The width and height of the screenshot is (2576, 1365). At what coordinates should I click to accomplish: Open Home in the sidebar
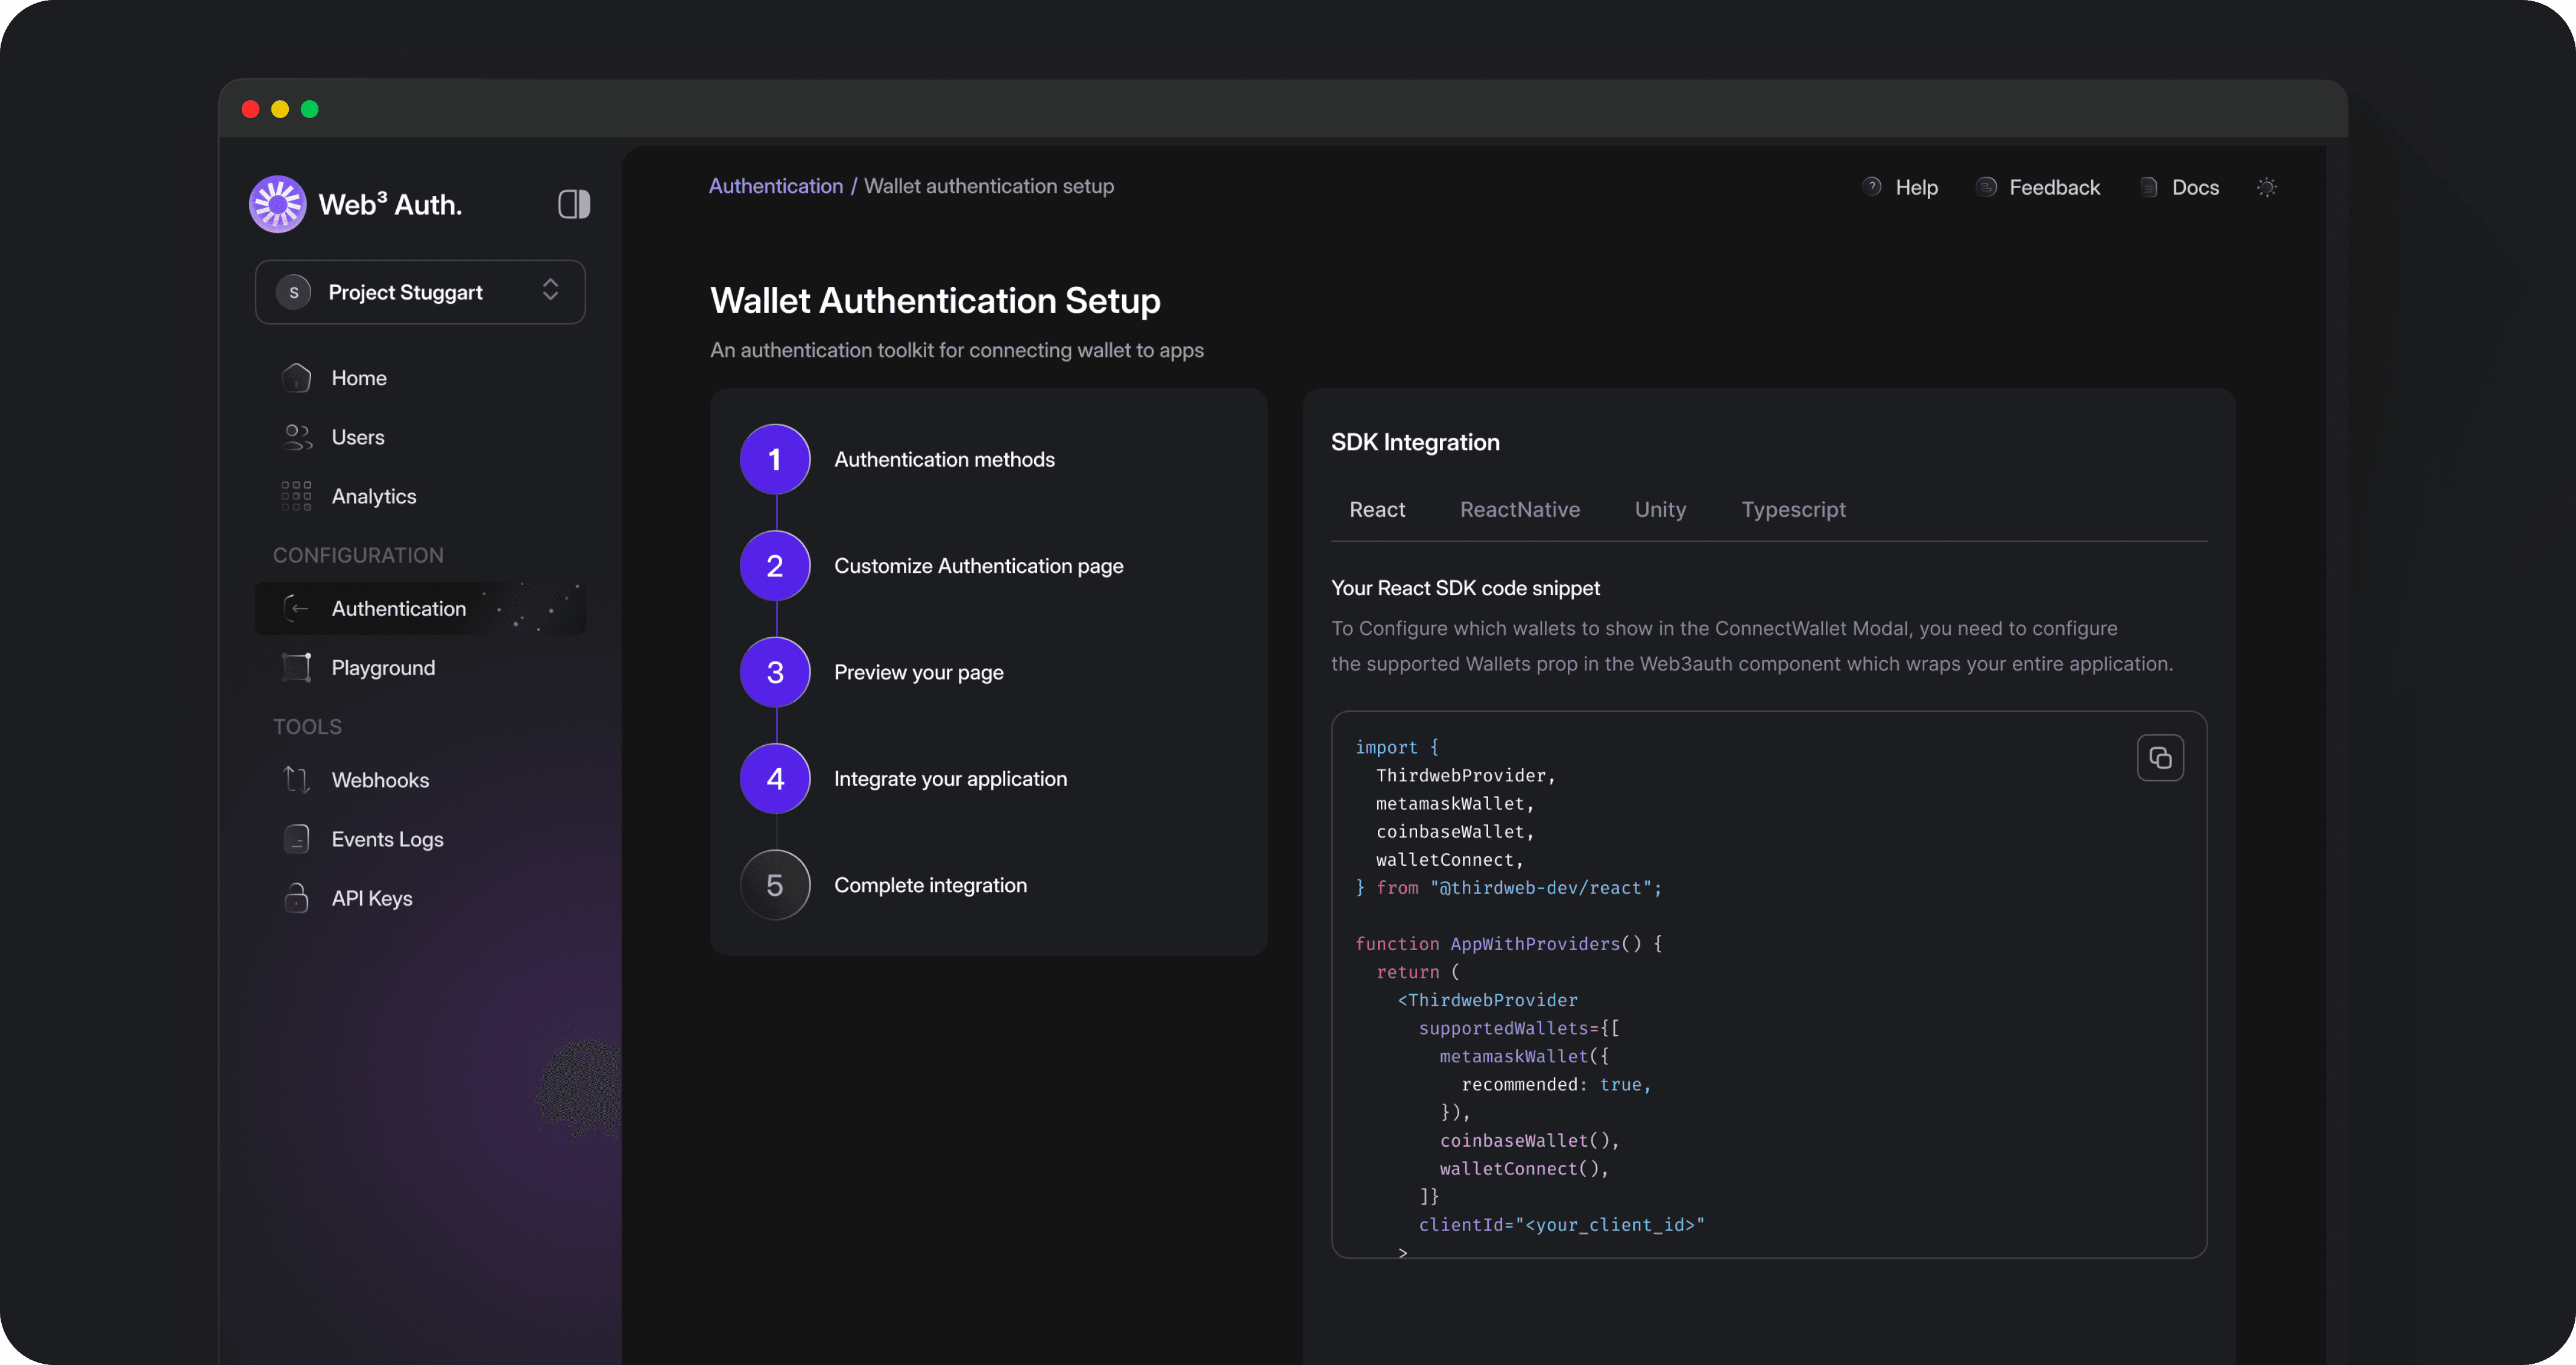[359, 378]
